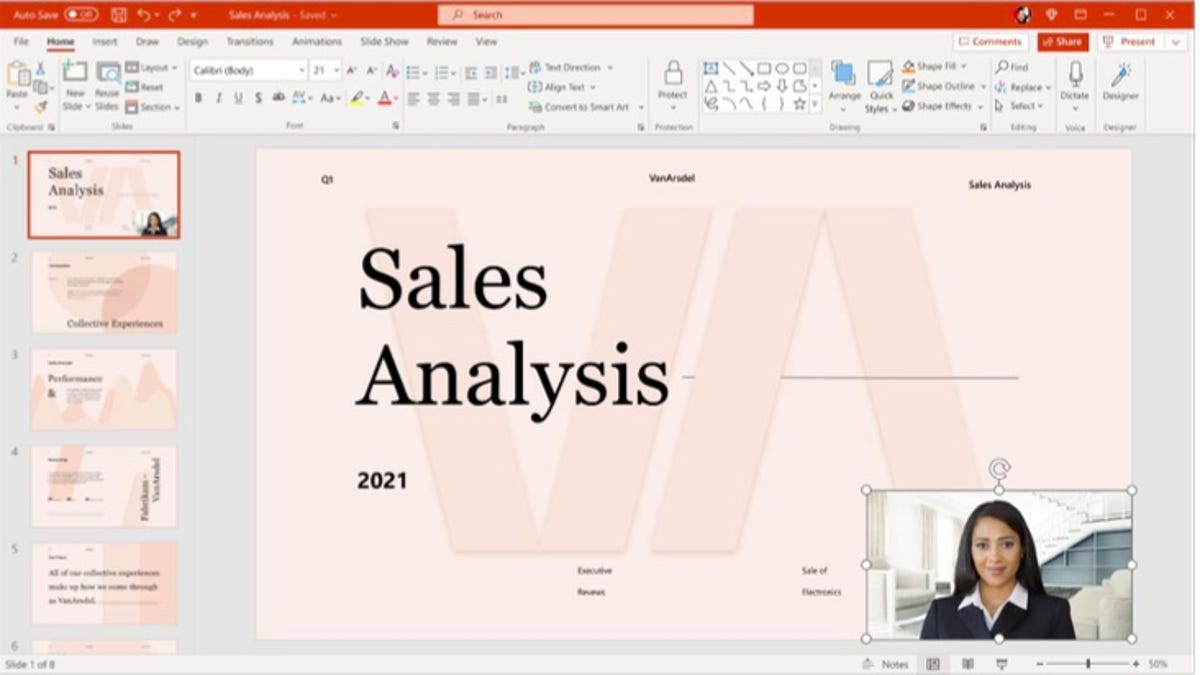Image resolution: width=1200 pixels, height=675 pixels.
Task: Open the Arrange tool in Drawing group
Action: click(844, 76)
